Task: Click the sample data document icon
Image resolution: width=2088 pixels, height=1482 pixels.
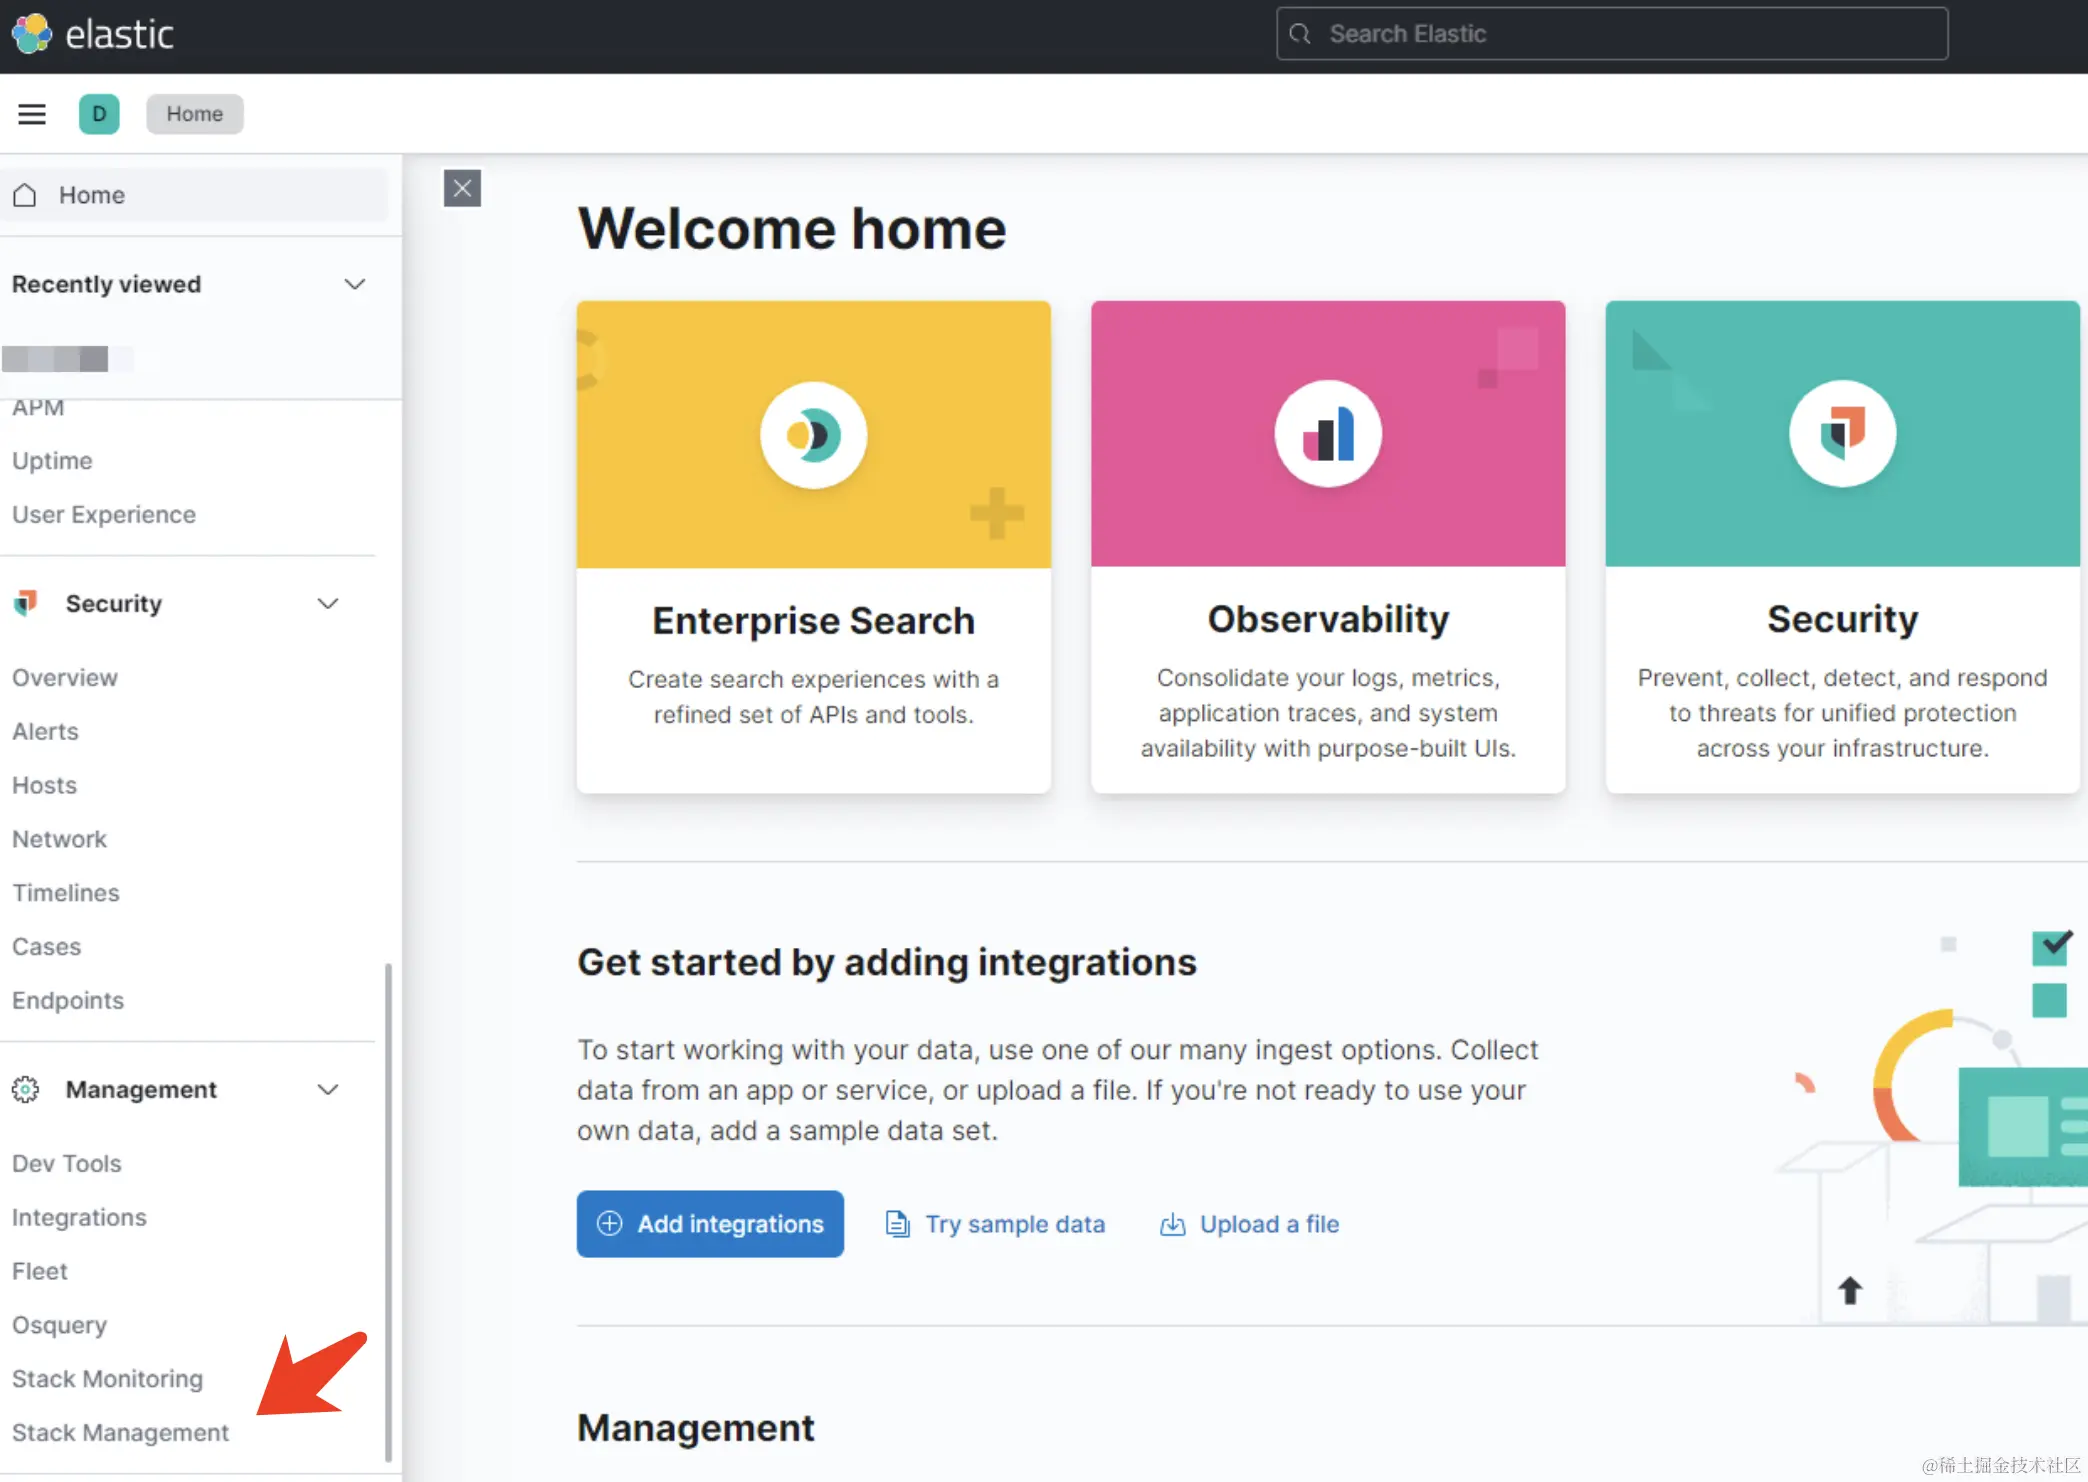Action: tap(898, 1224)
